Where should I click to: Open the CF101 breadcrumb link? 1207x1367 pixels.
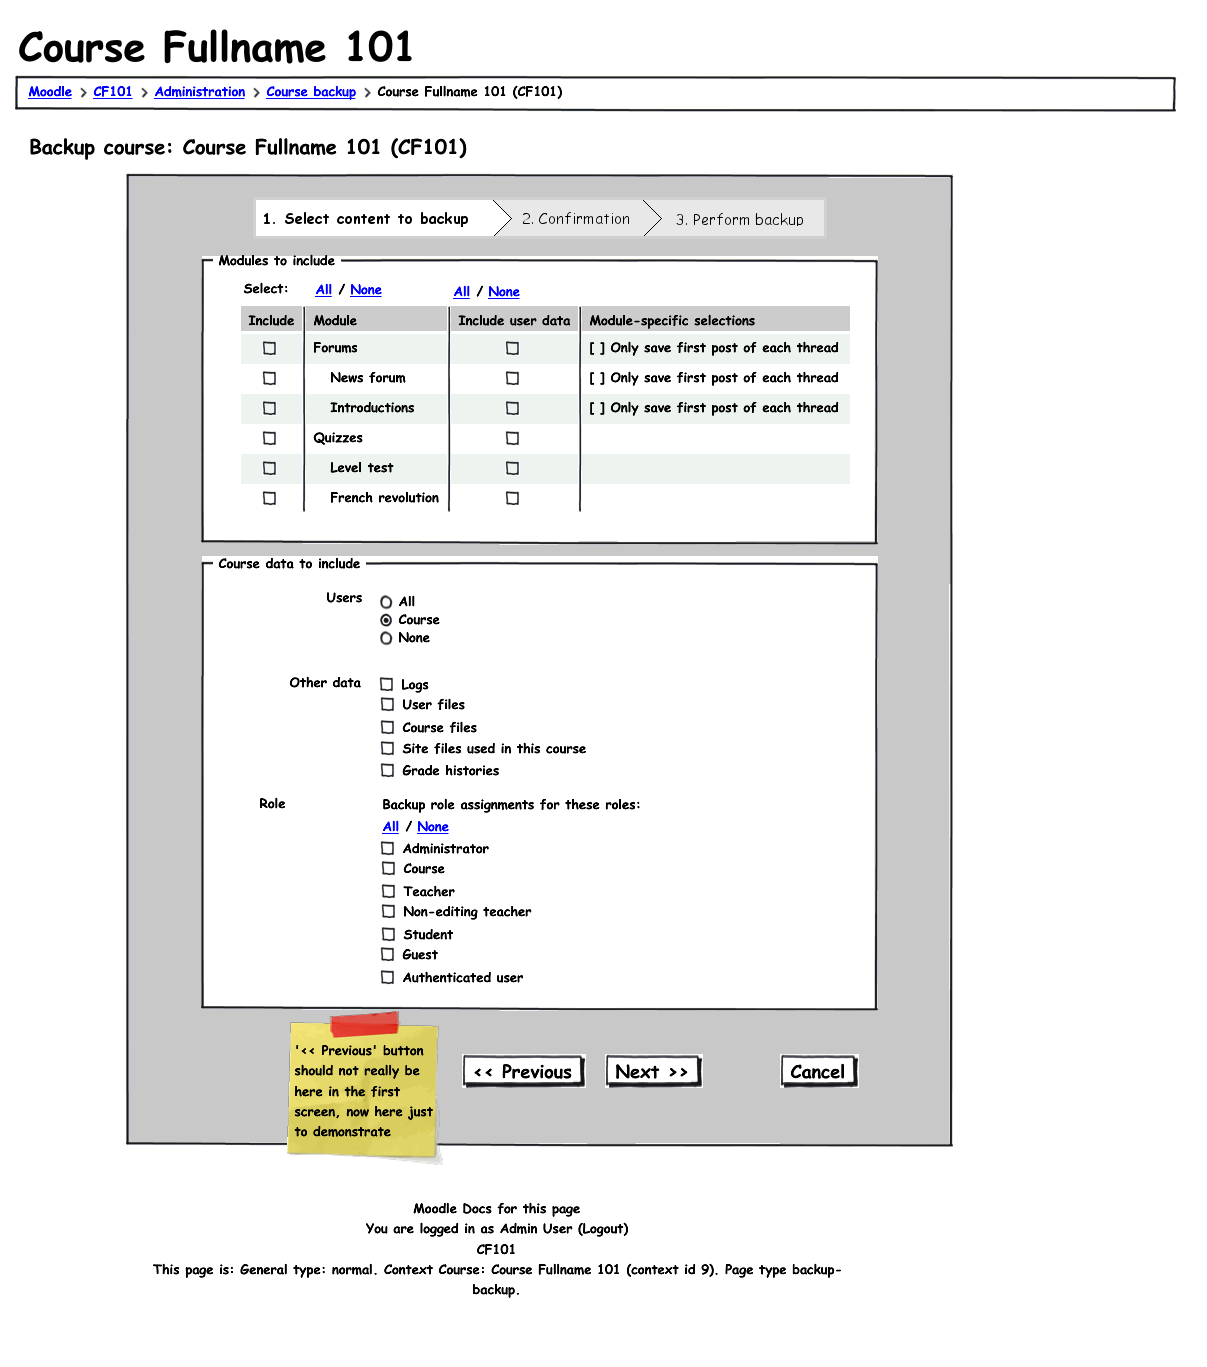click(112, 92)
